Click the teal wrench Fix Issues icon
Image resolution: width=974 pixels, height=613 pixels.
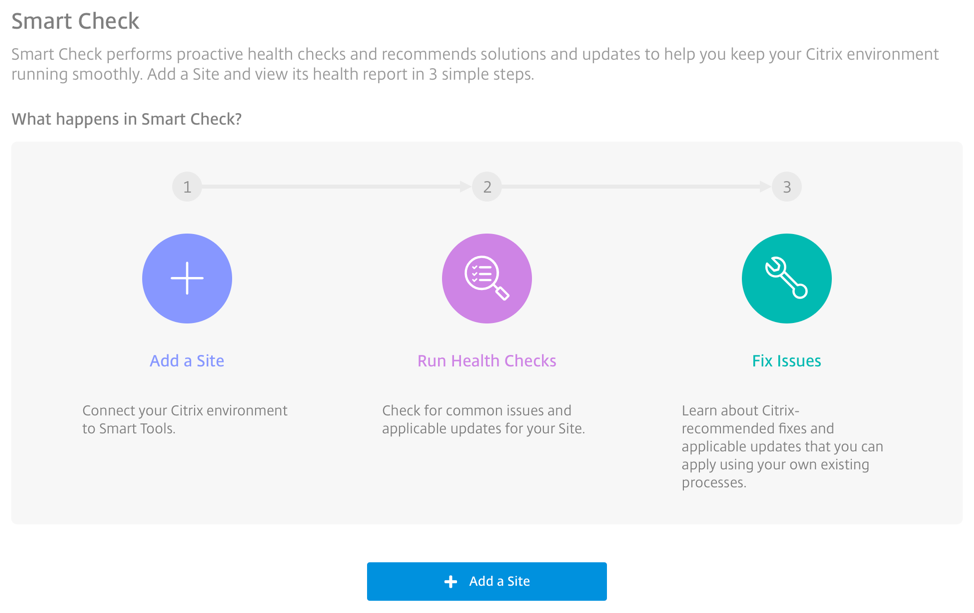[x=786, y=278]
